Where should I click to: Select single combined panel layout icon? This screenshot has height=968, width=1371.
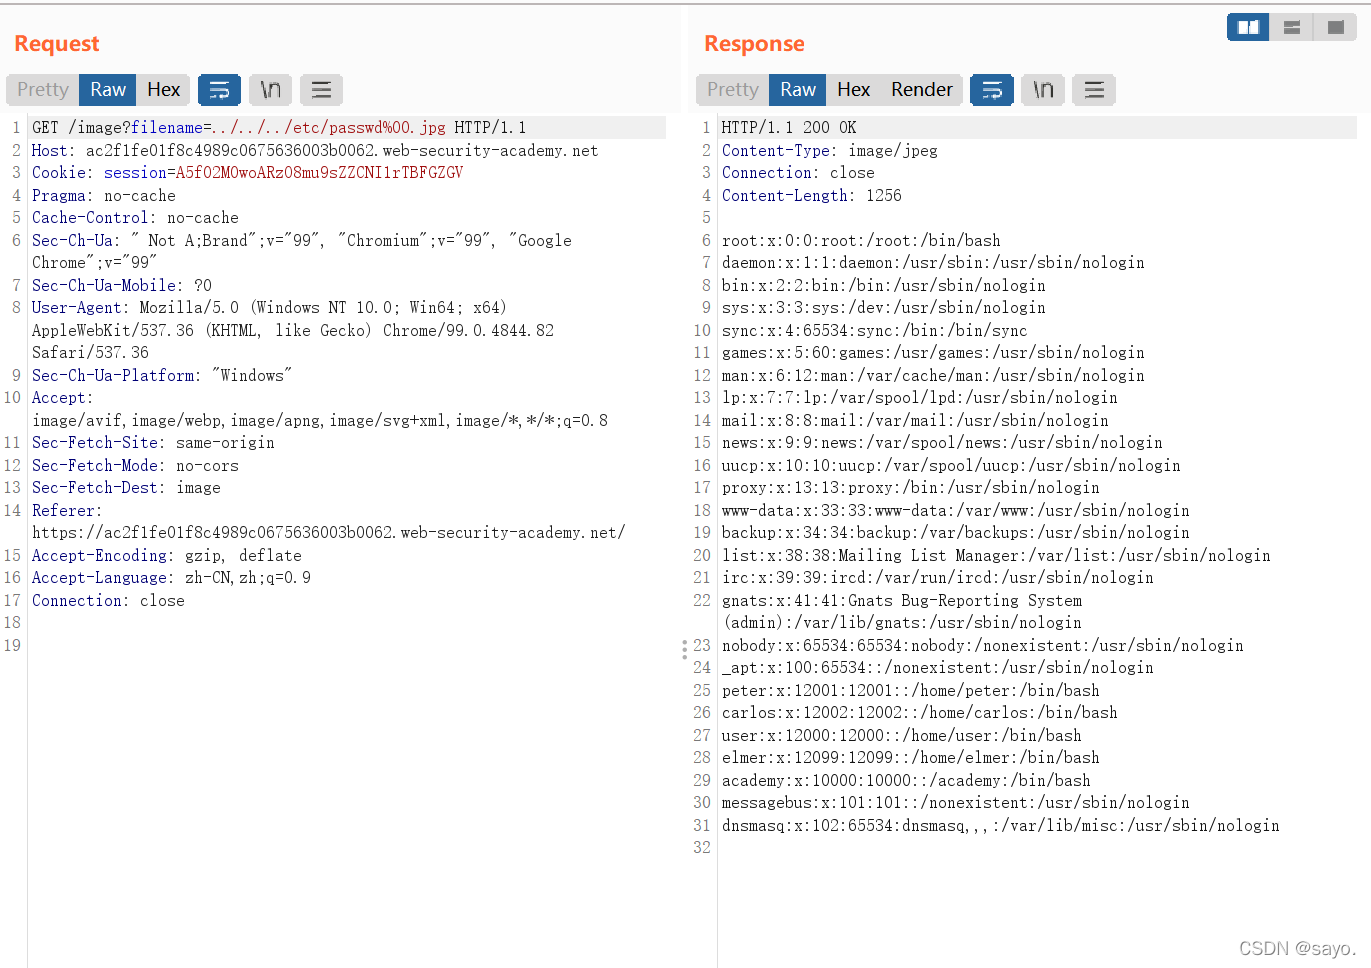coord(1335,27)
